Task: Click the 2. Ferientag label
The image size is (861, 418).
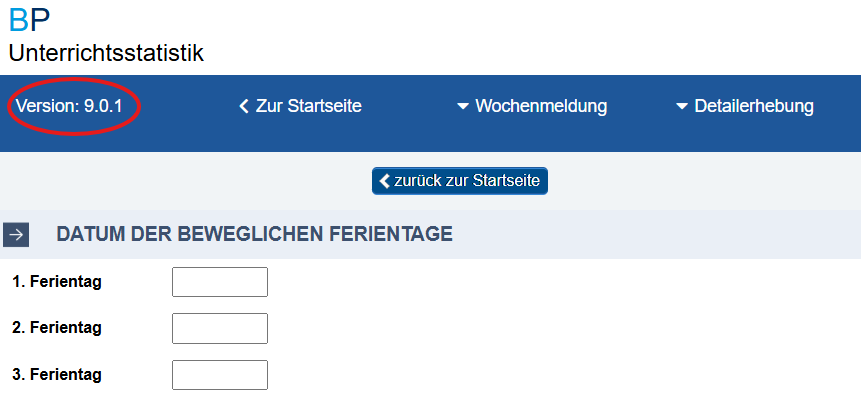Action: tap(57, 328)
